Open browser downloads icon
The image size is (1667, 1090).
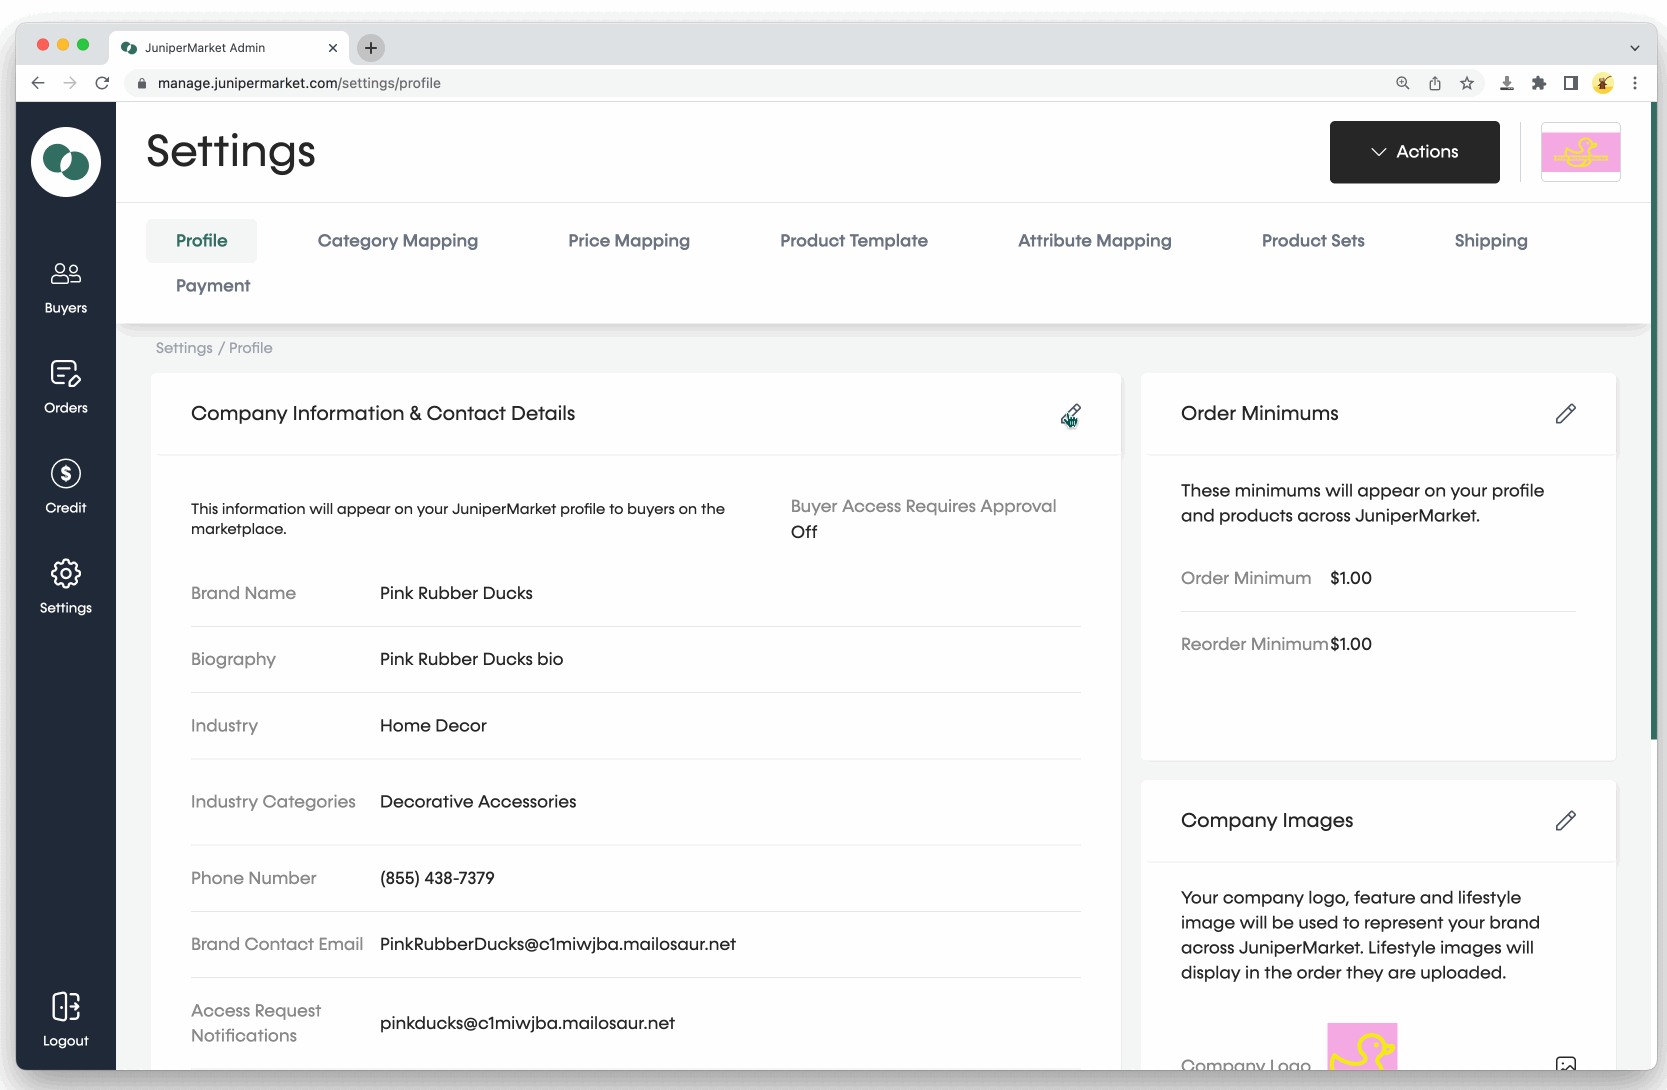tap(1506, 83)
